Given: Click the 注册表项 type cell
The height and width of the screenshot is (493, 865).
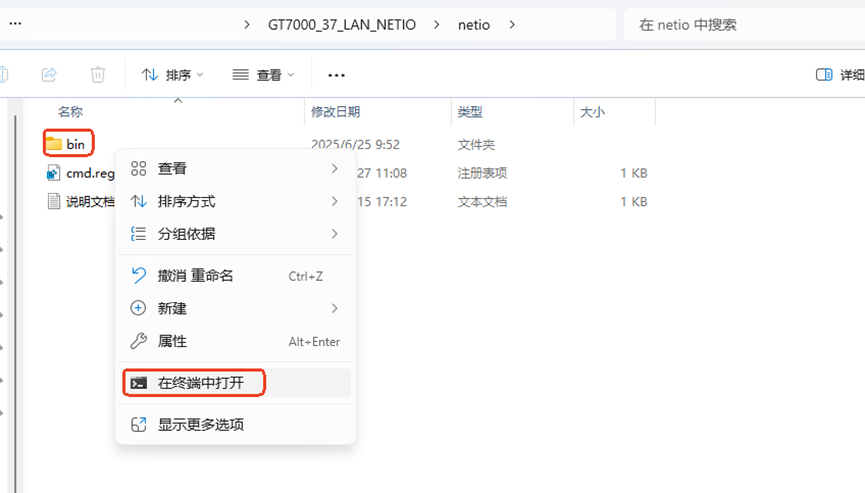Looking at the screenshot, I should 482,173.
